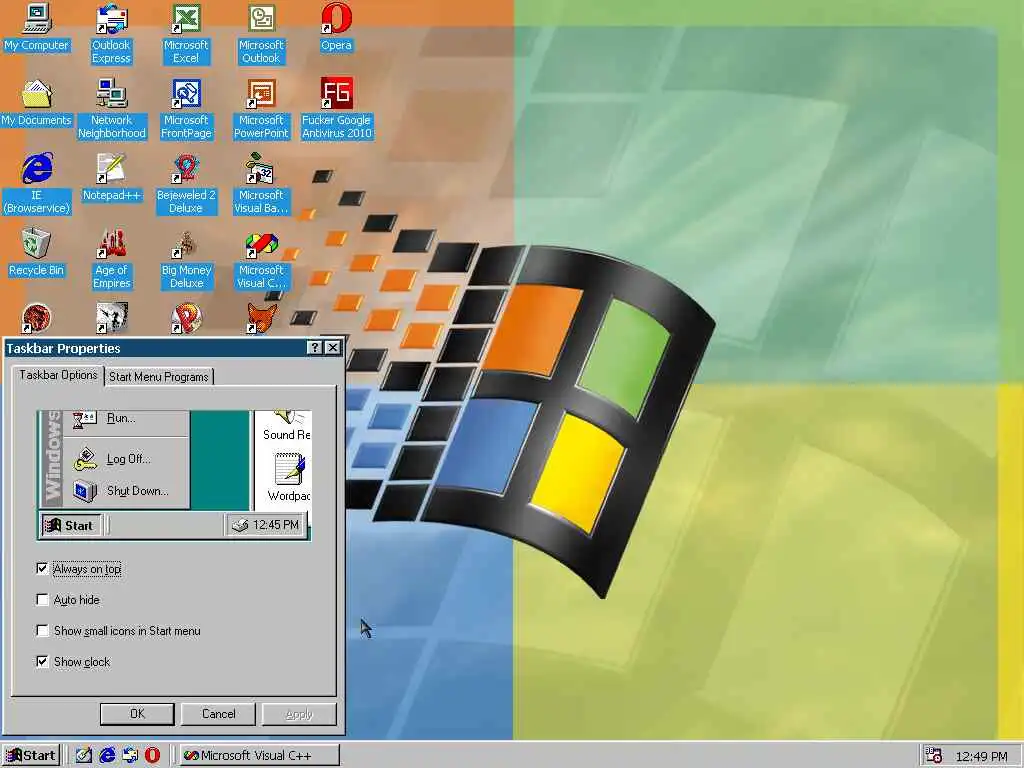Screen dimensions: 1024x768
Task: Close the Taskbar Properties dialog
Action: 332,347
